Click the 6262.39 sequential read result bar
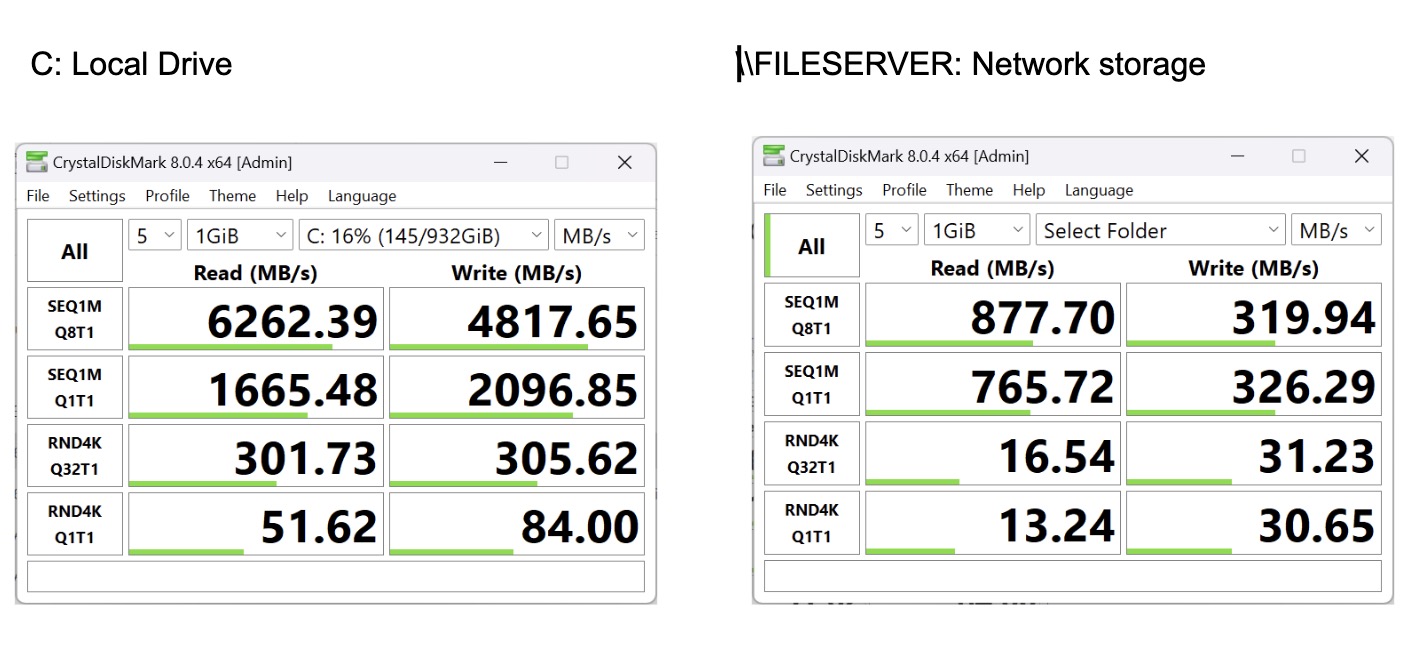The height and width of the screenshot is (648, 1426). click(256, 320)
